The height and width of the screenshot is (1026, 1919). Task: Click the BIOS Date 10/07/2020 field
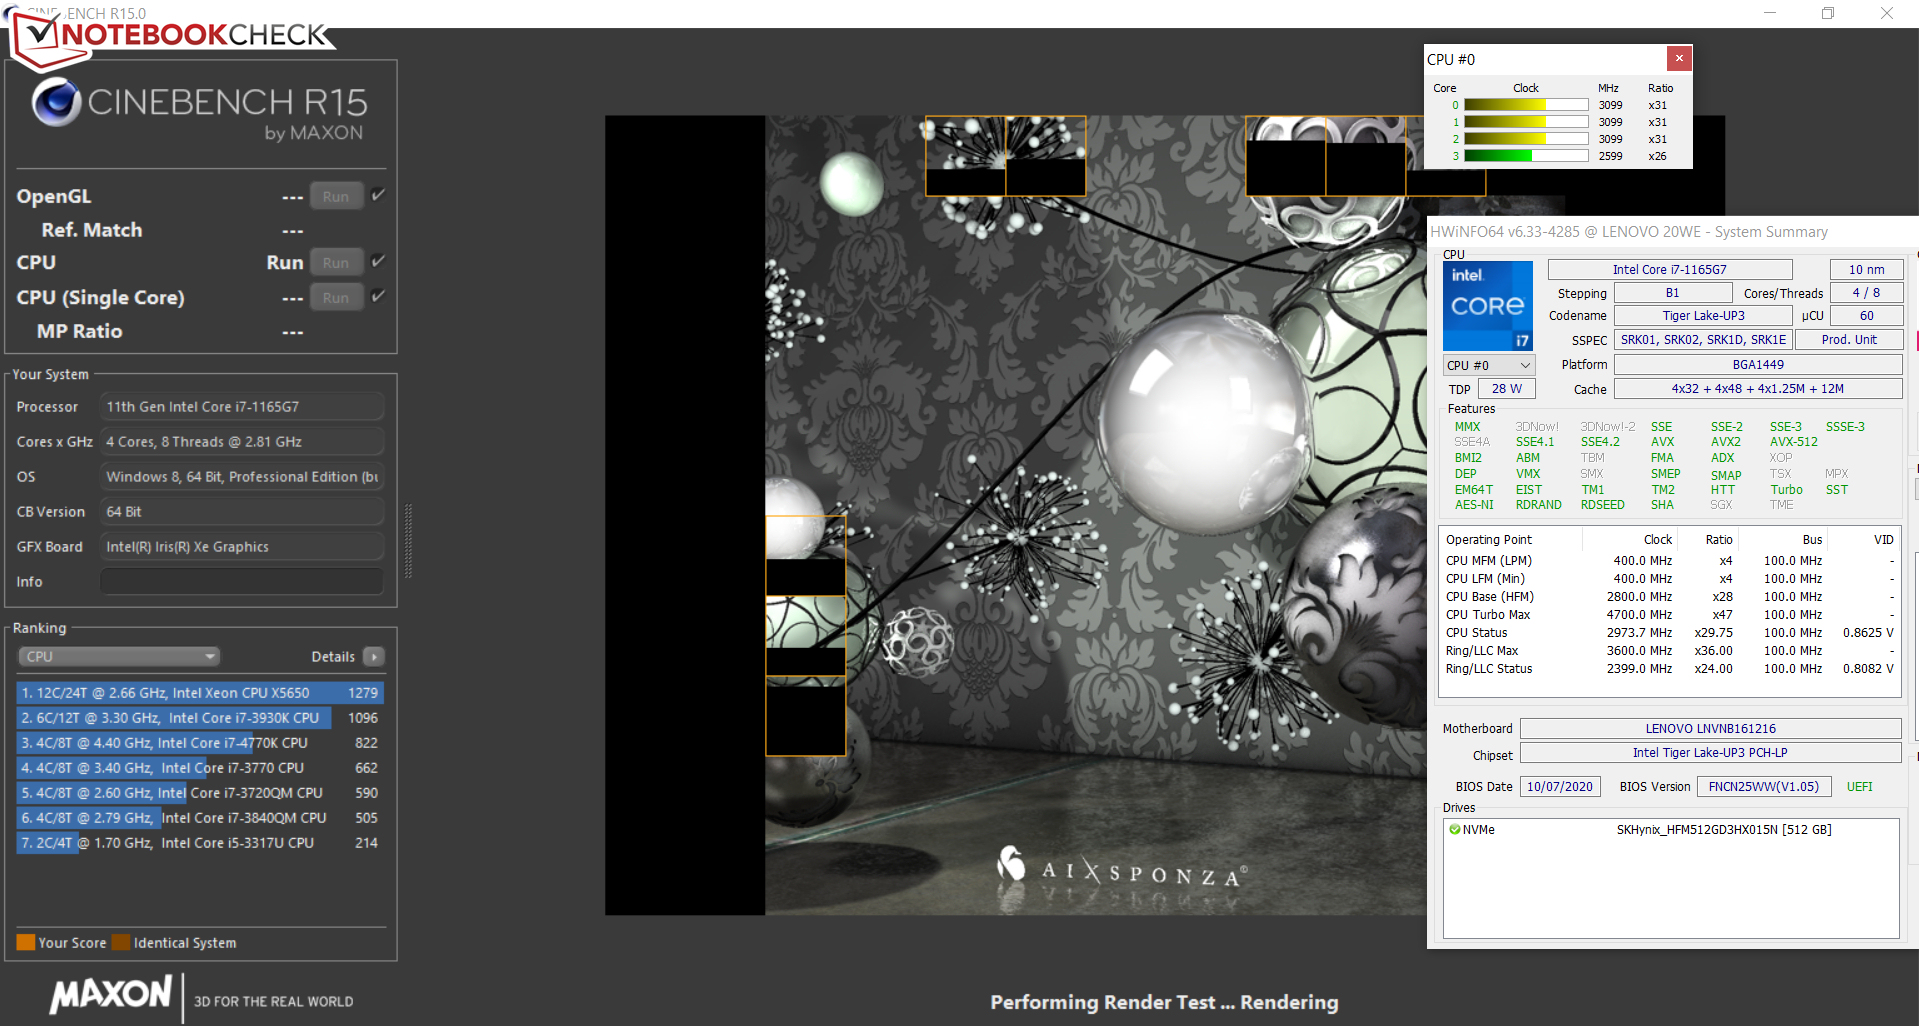click(1560, 787)
